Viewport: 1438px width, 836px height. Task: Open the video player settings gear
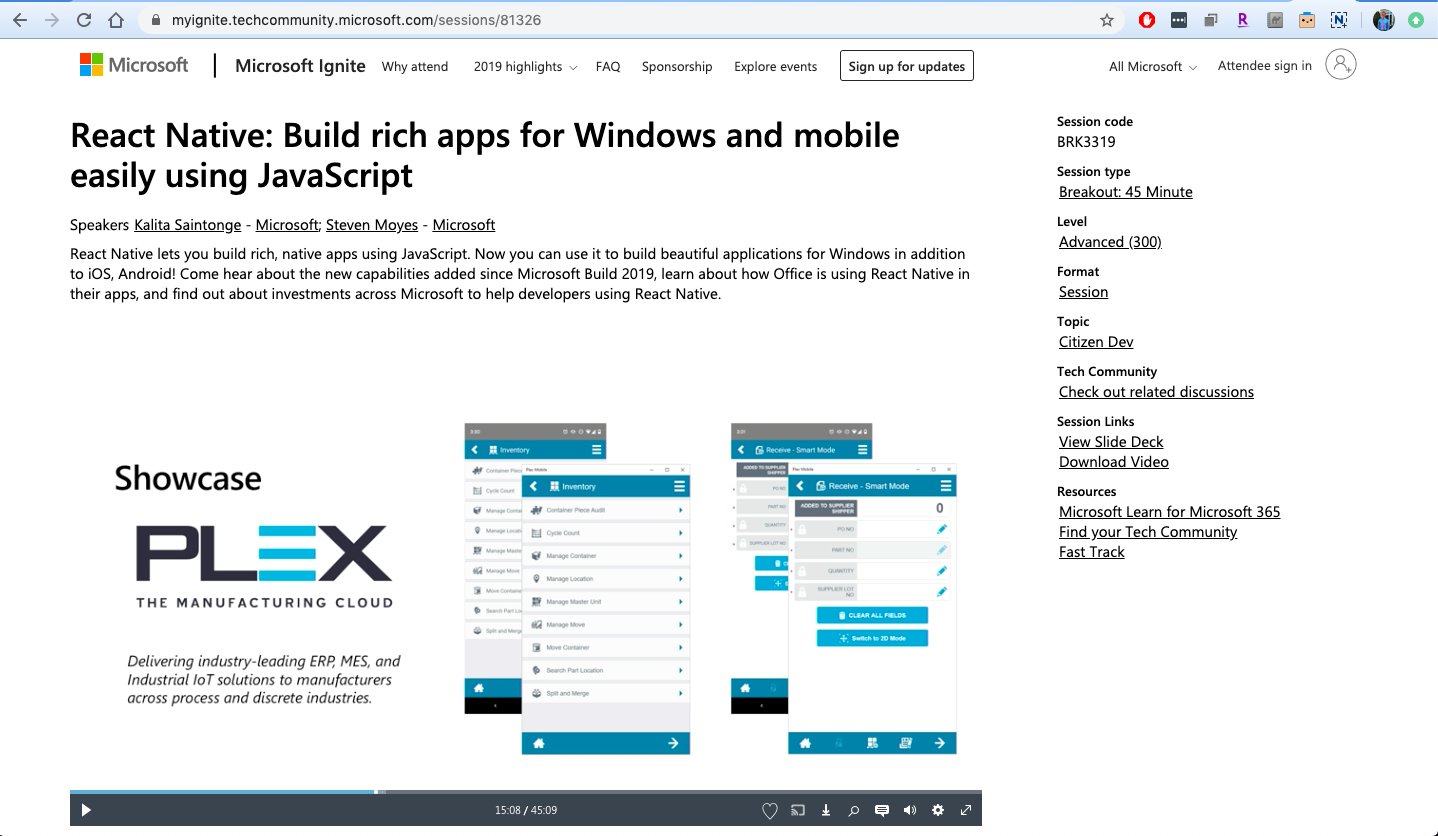937,810
